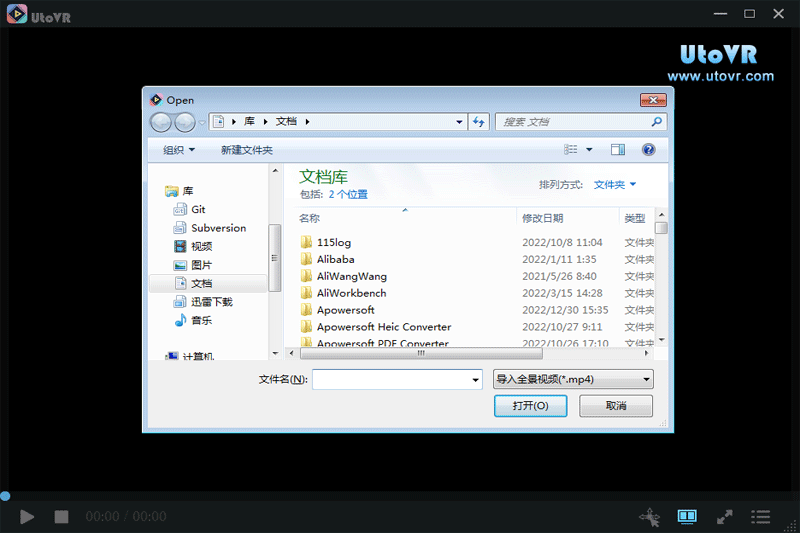Click the 取消 button
800x533 pixels.
[x=616, y=406]
